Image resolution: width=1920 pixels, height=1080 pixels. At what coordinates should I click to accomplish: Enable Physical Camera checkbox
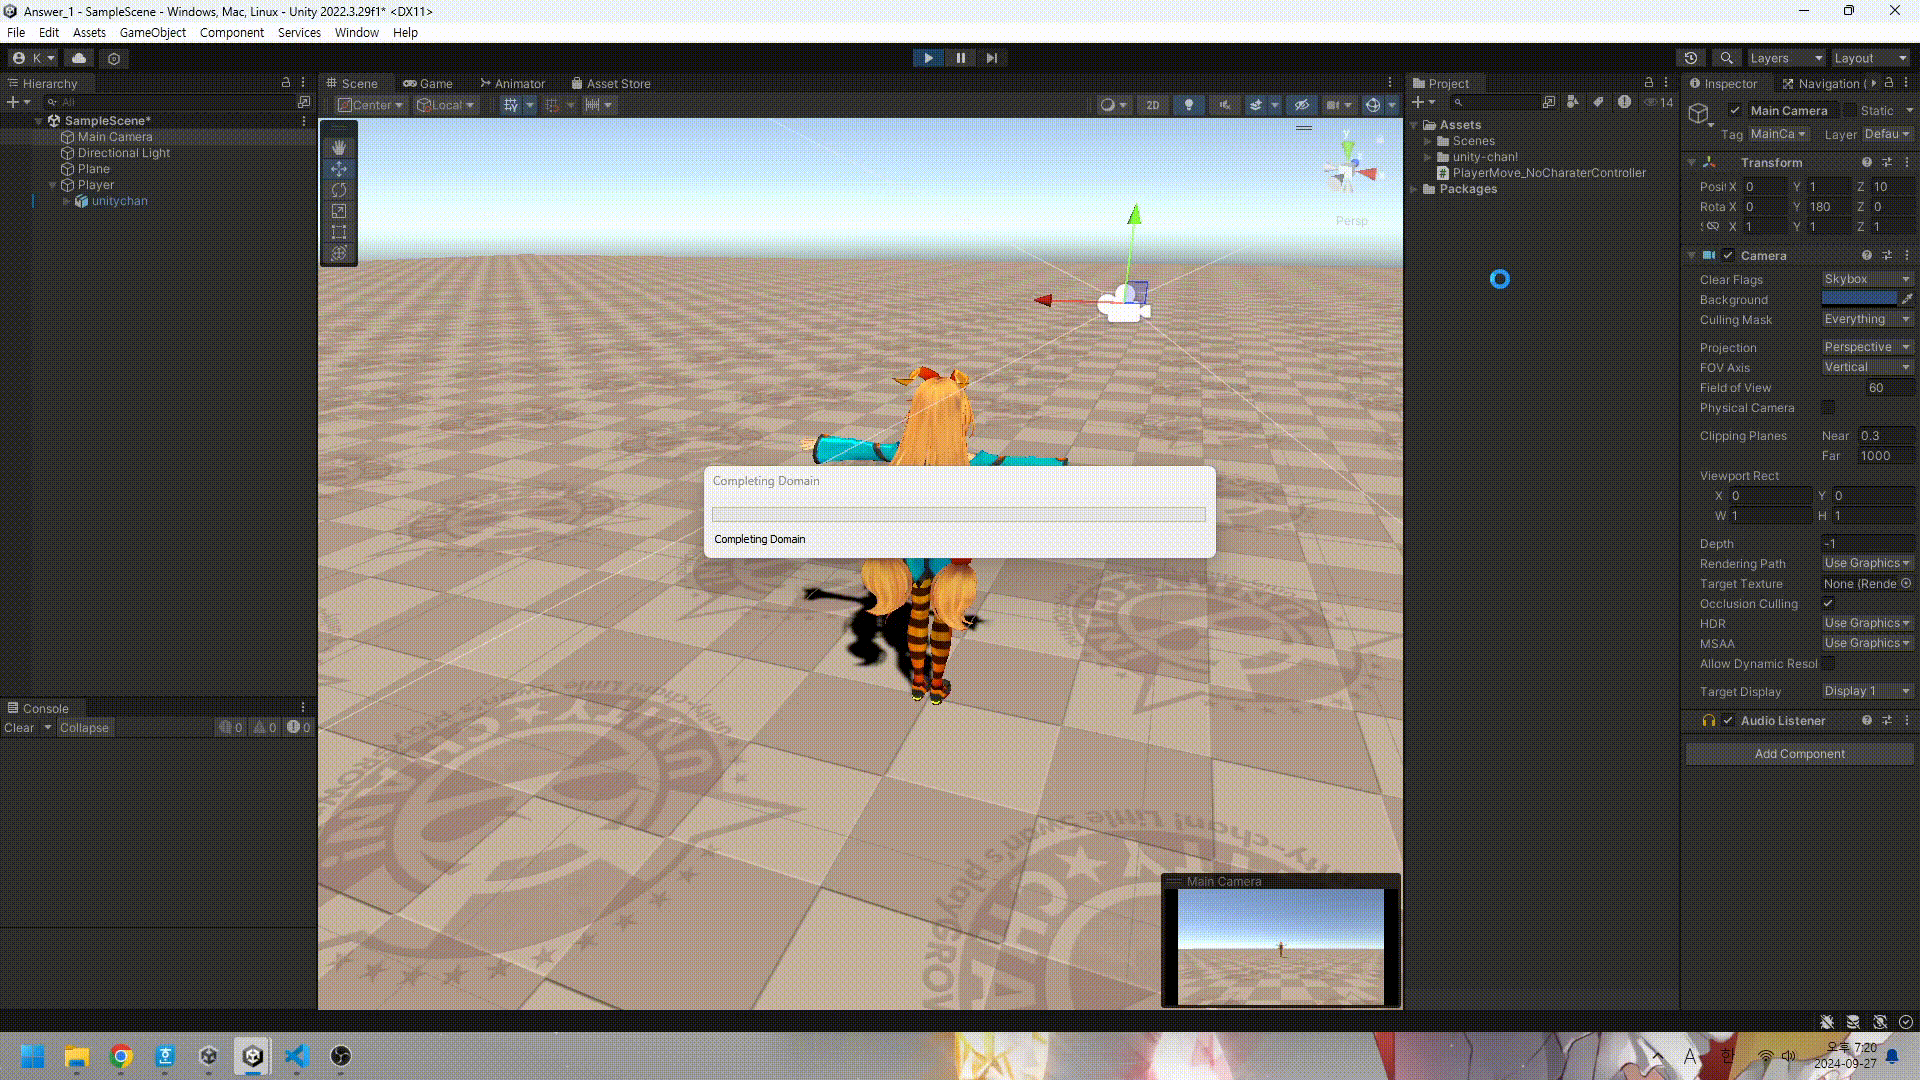click(x=1828, y=407)
